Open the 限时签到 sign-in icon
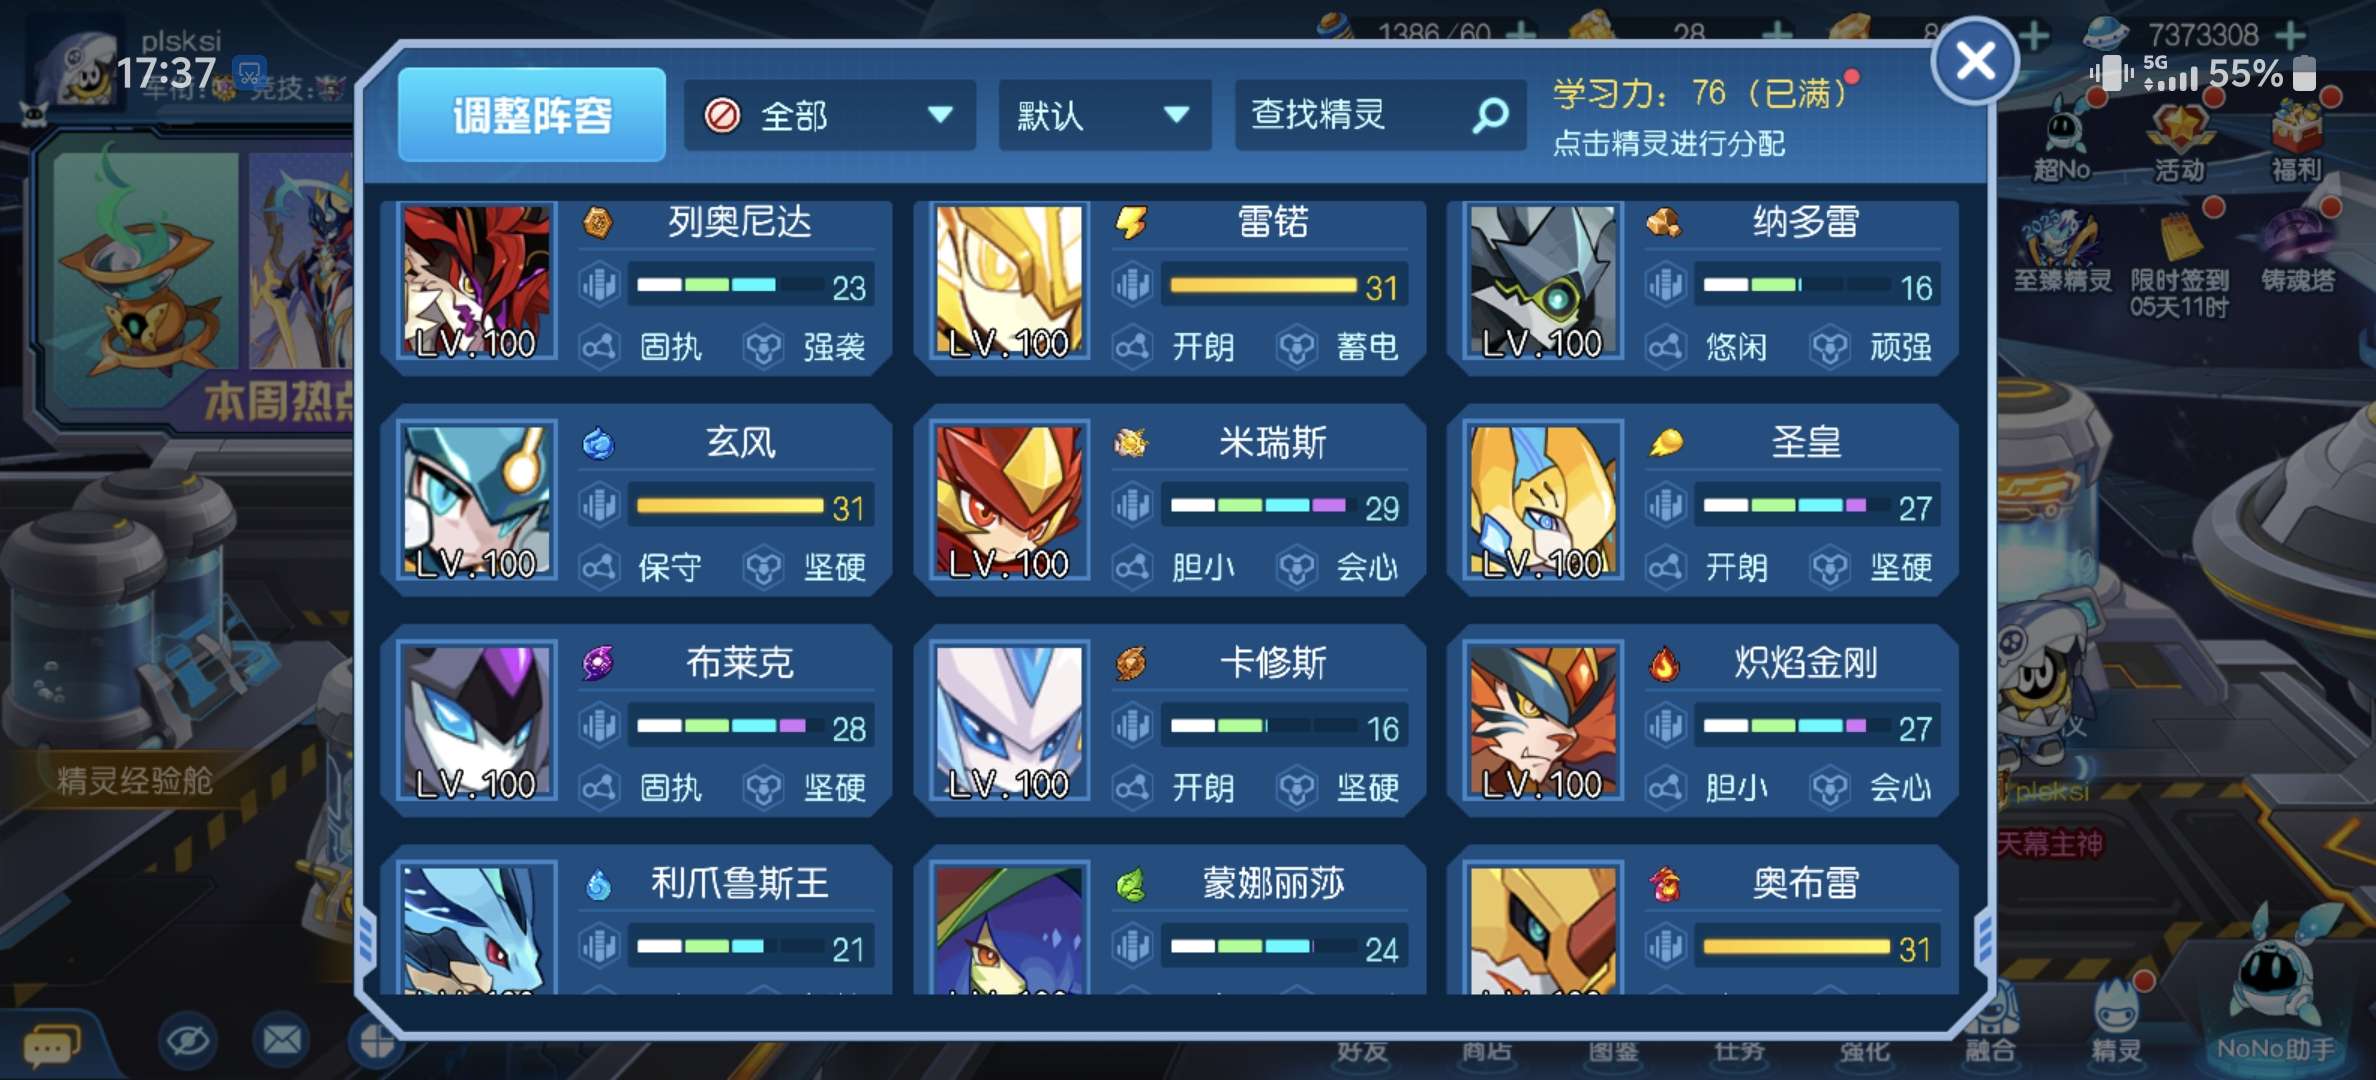The image size is (2376, 1080). [2179, 265]
